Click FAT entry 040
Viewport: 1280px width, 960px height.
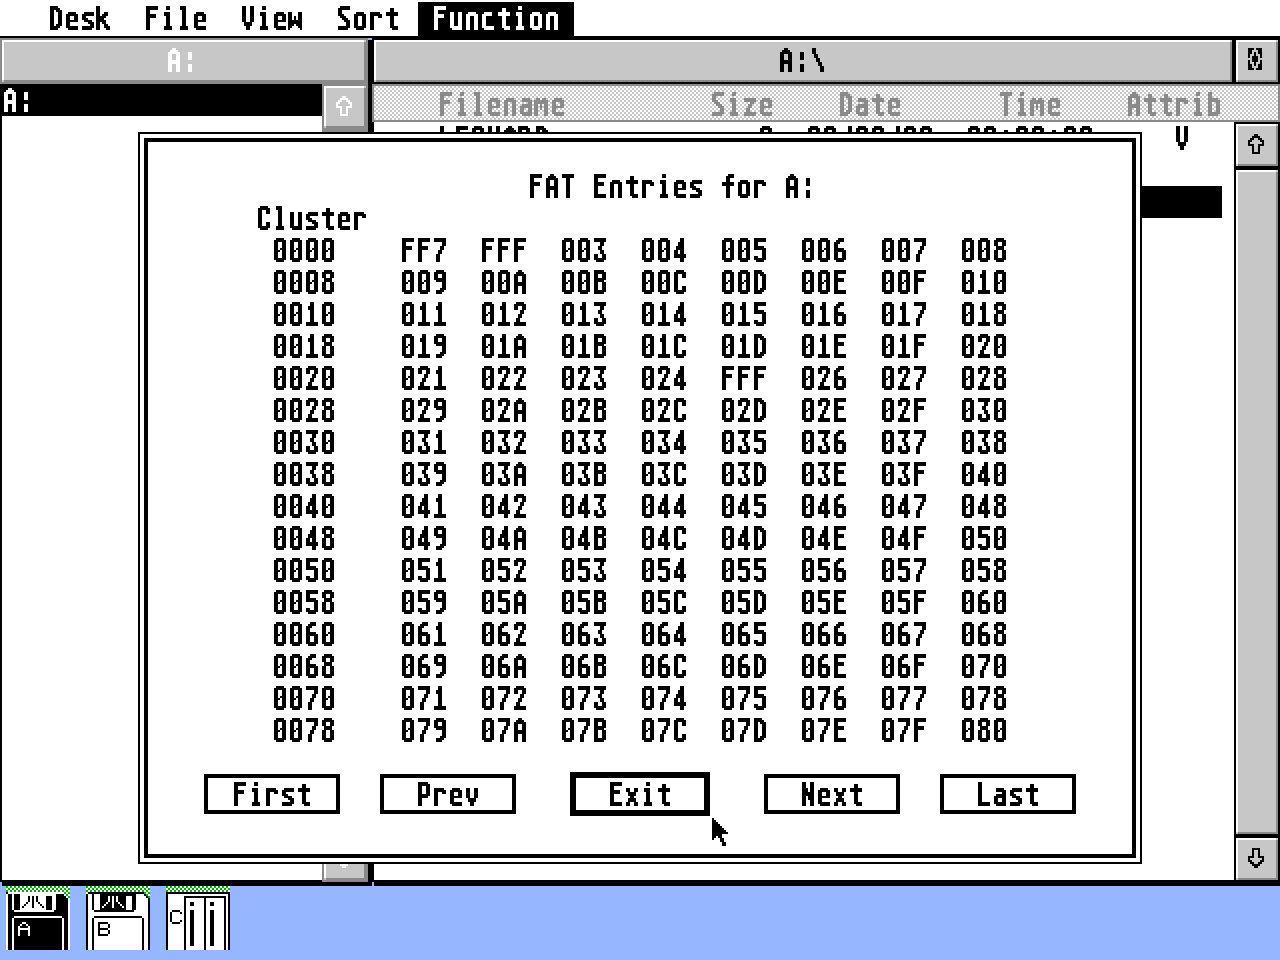(x=984, y=474)
